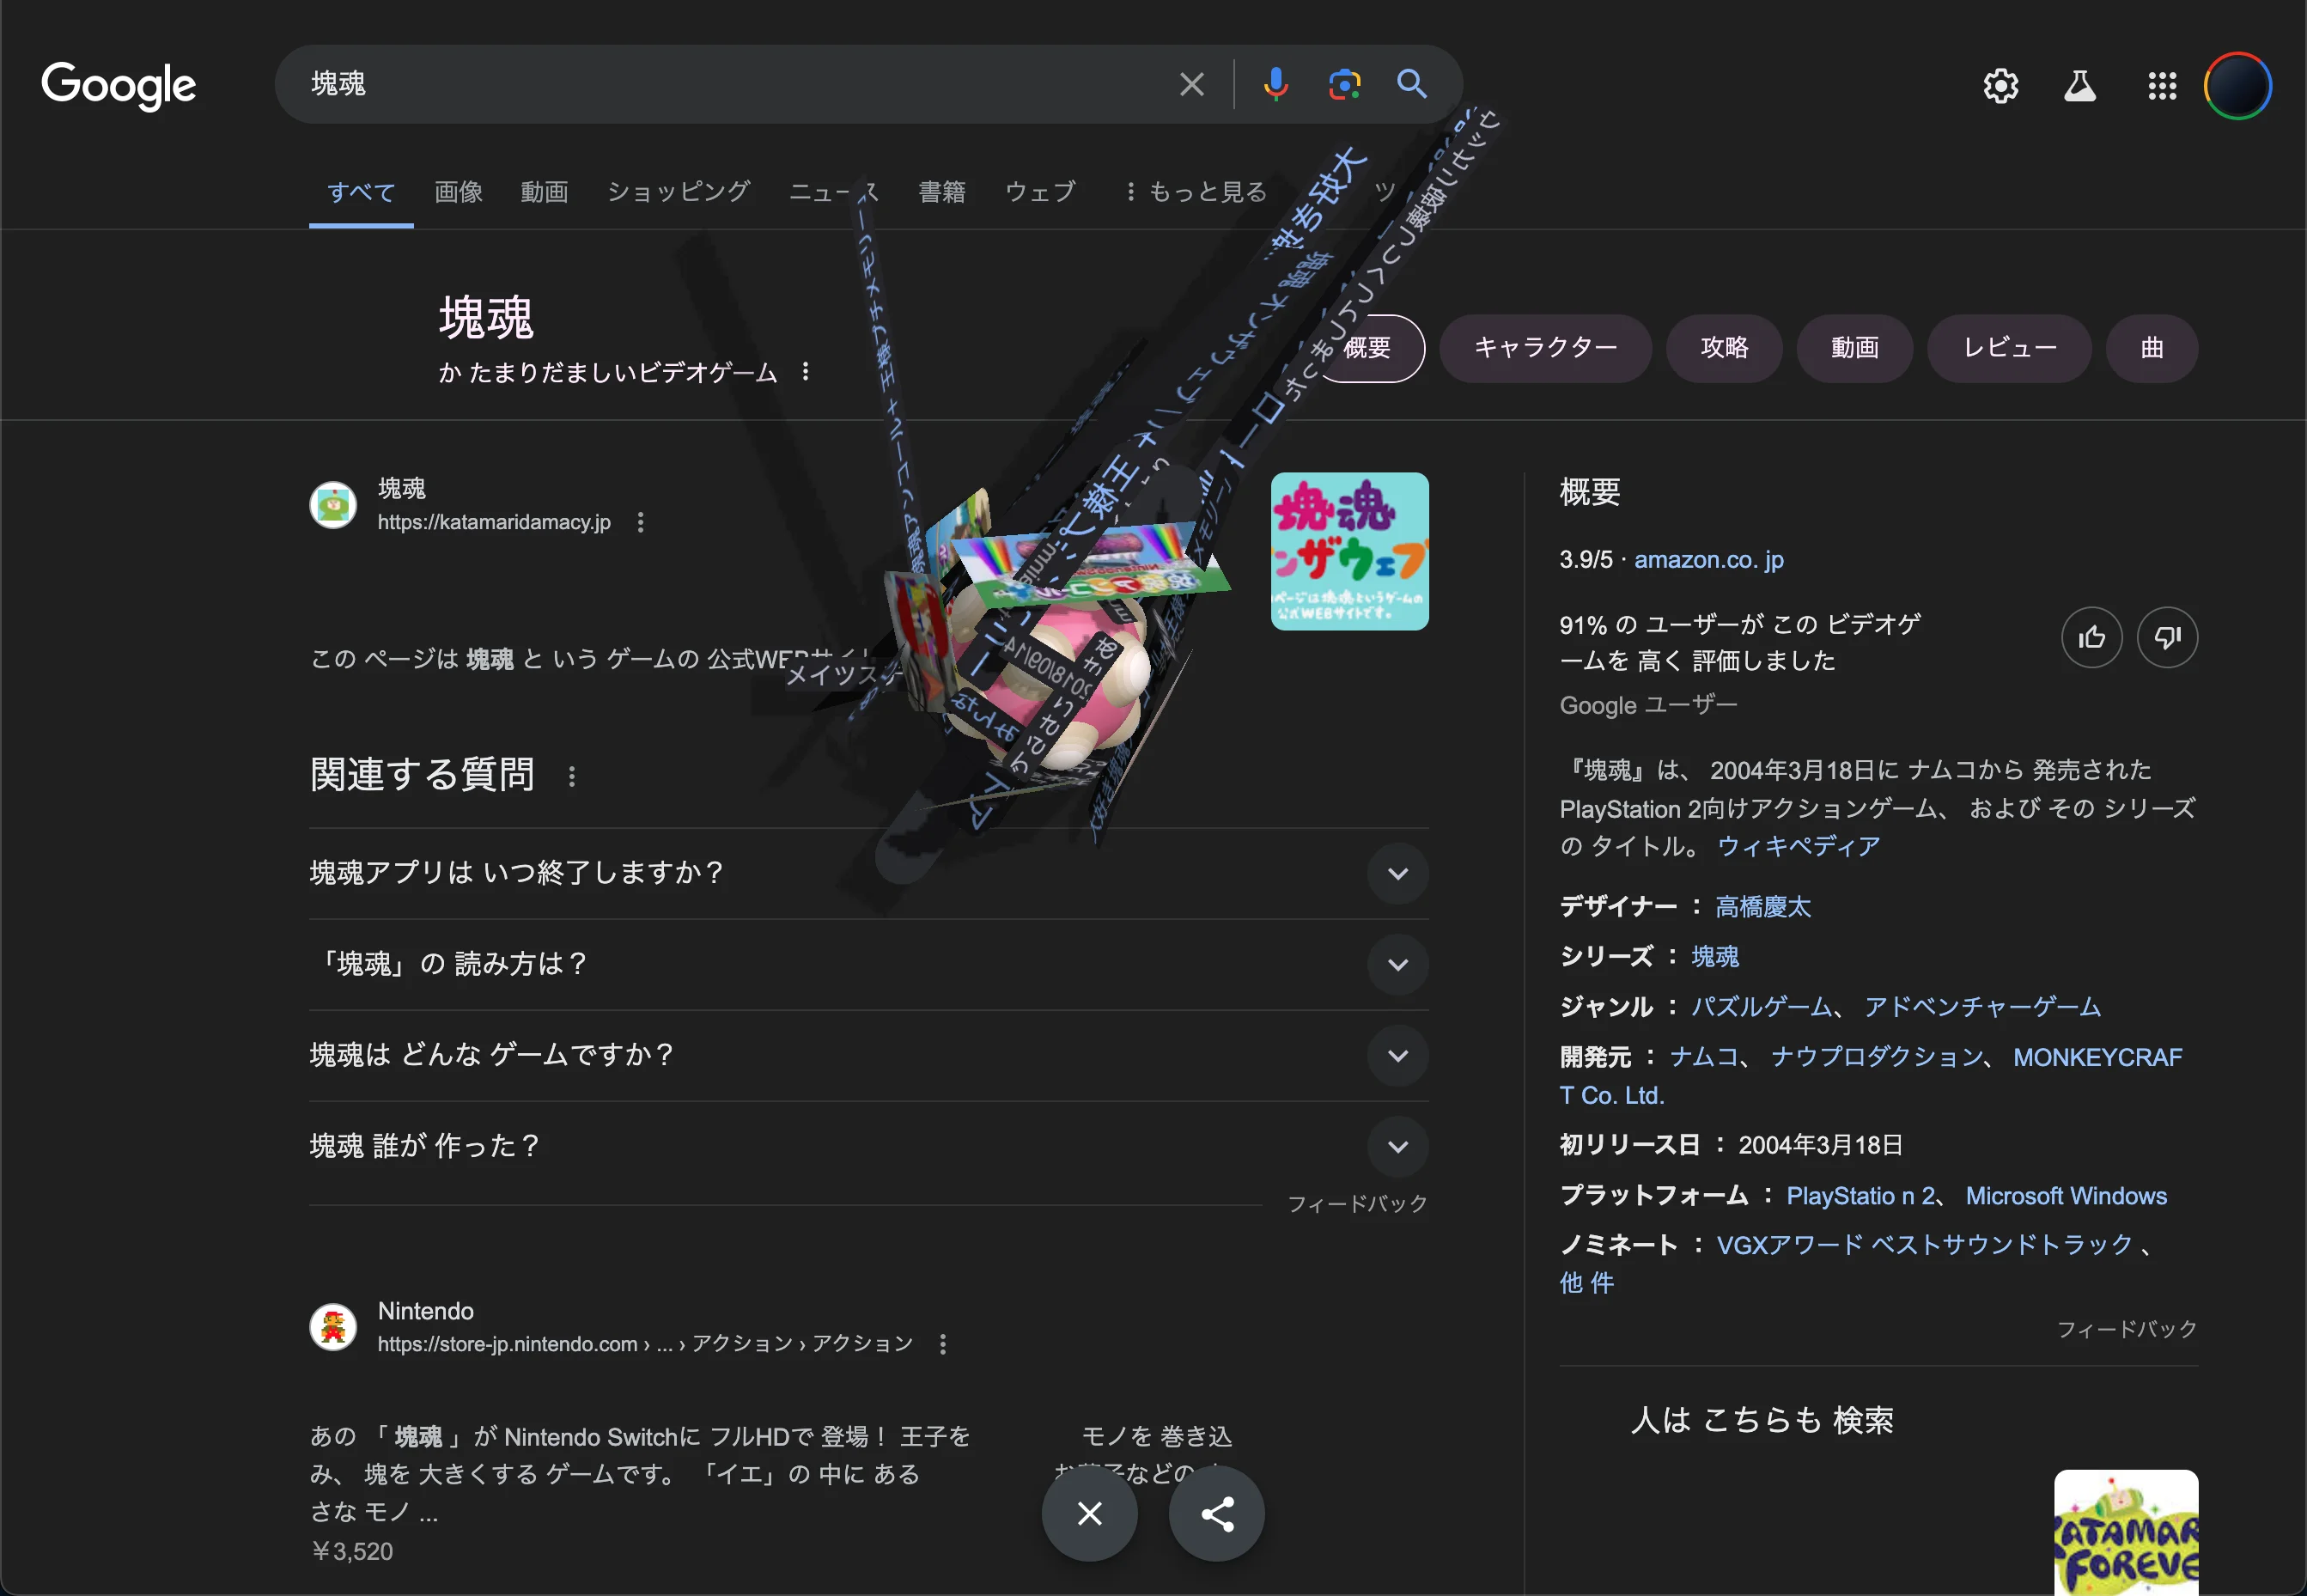Image resolution: width=2307 pixels, height=1596 pixels.
Task: Click the katamaridamacy.jp site favicon
Action: [333, 505]
